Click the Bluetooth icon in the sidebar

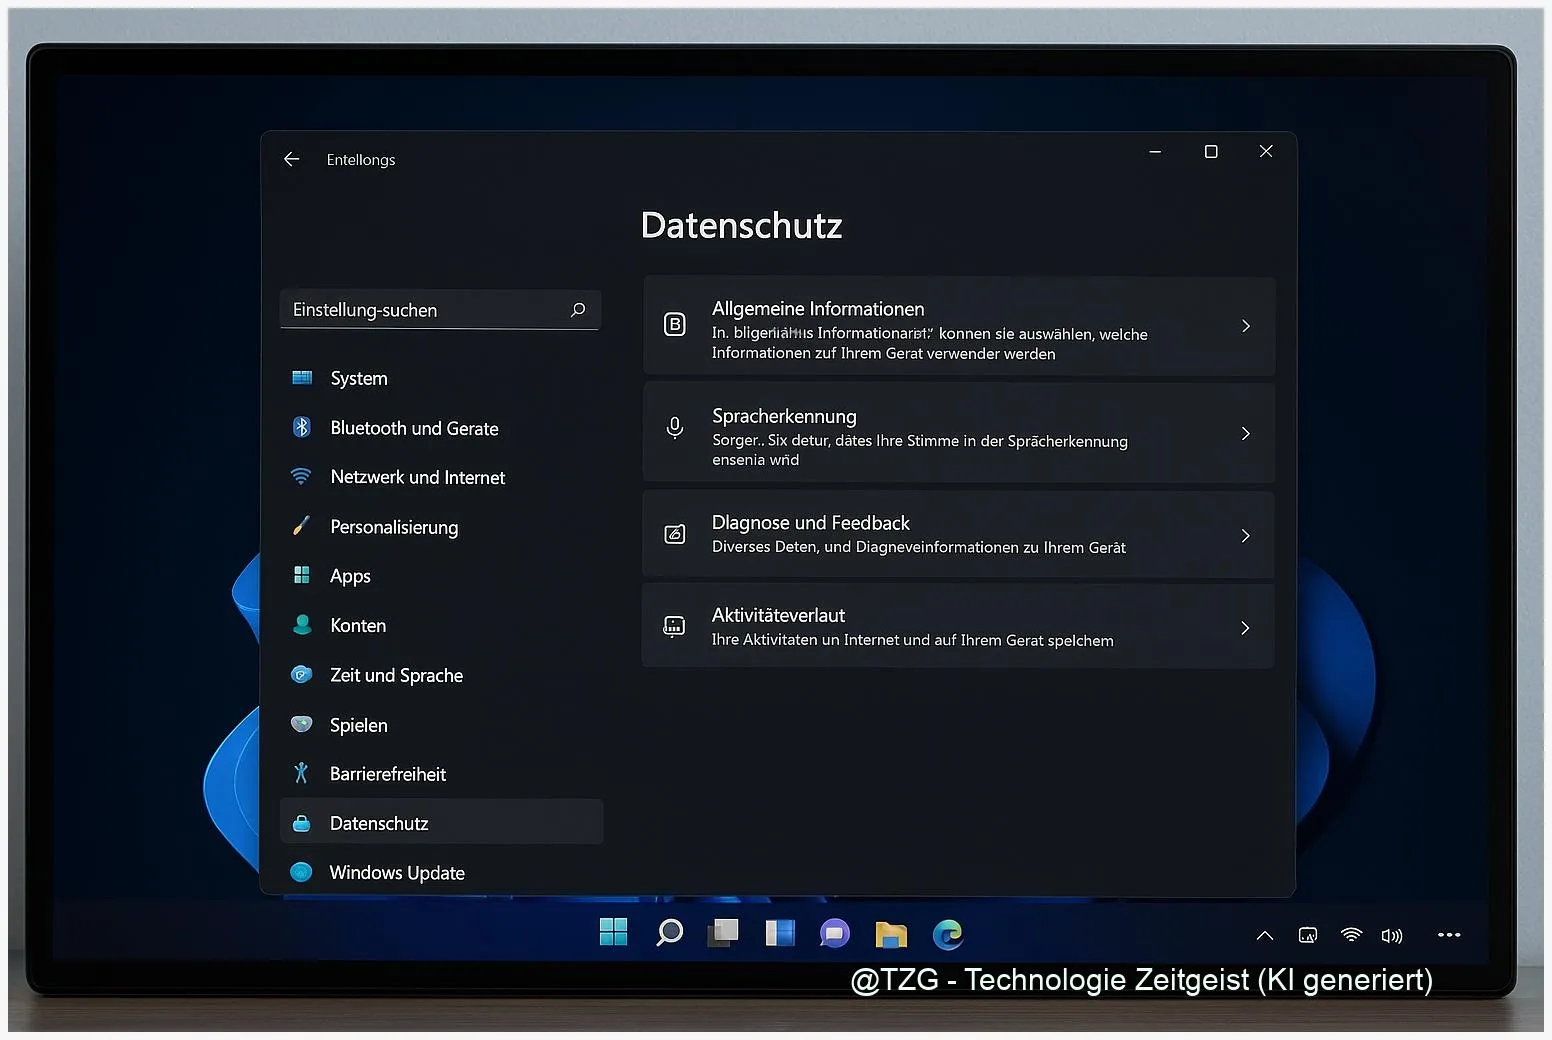point(301,427)
